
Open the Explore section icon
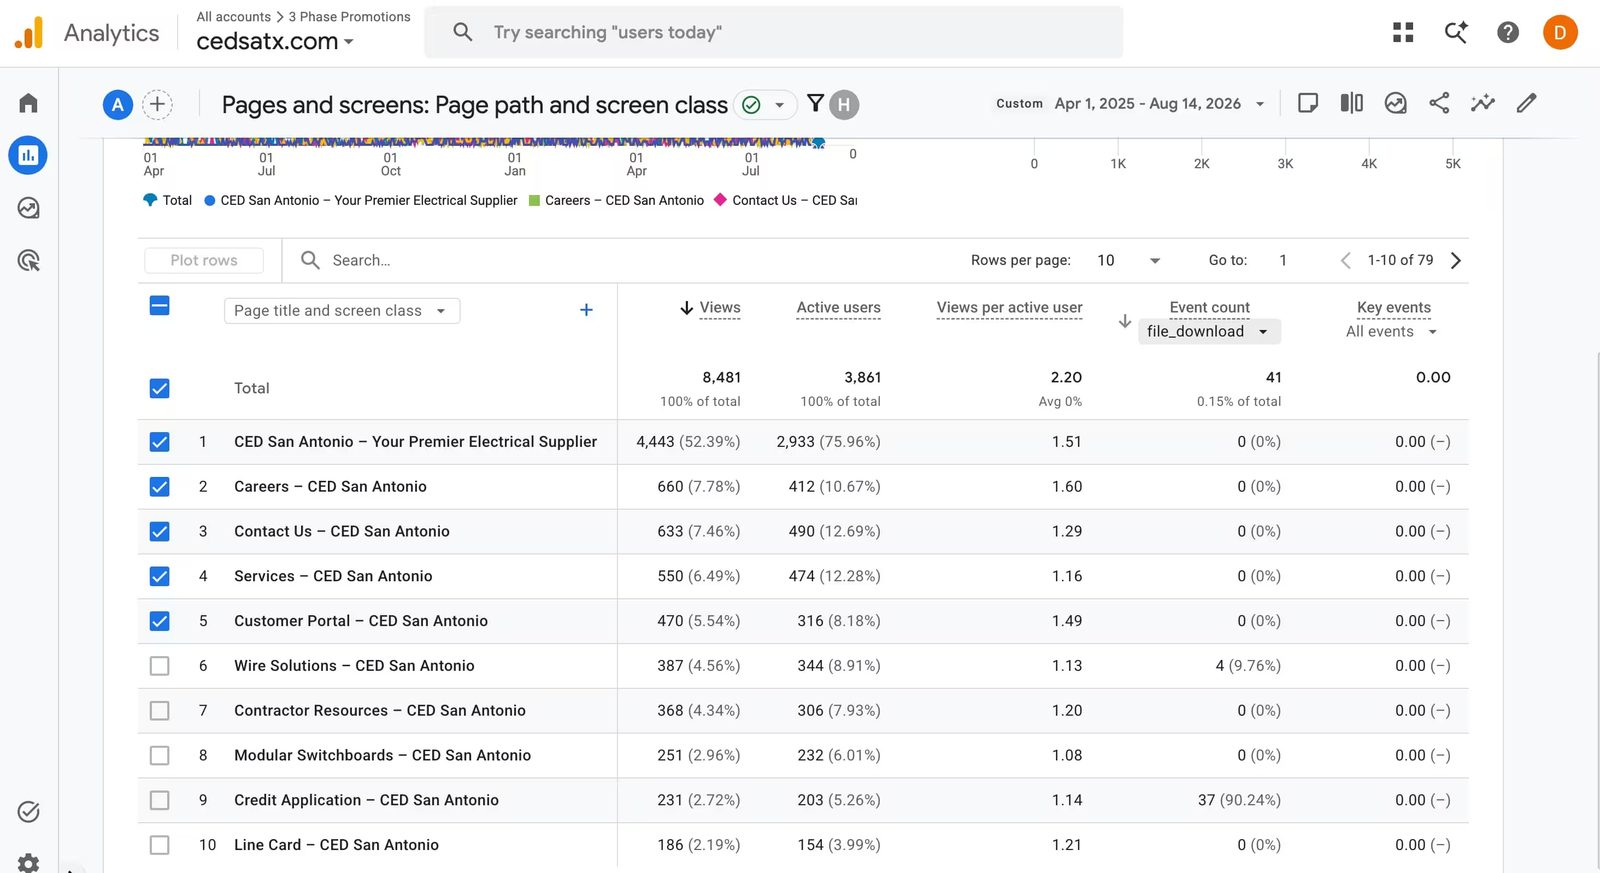pos(29,208)
